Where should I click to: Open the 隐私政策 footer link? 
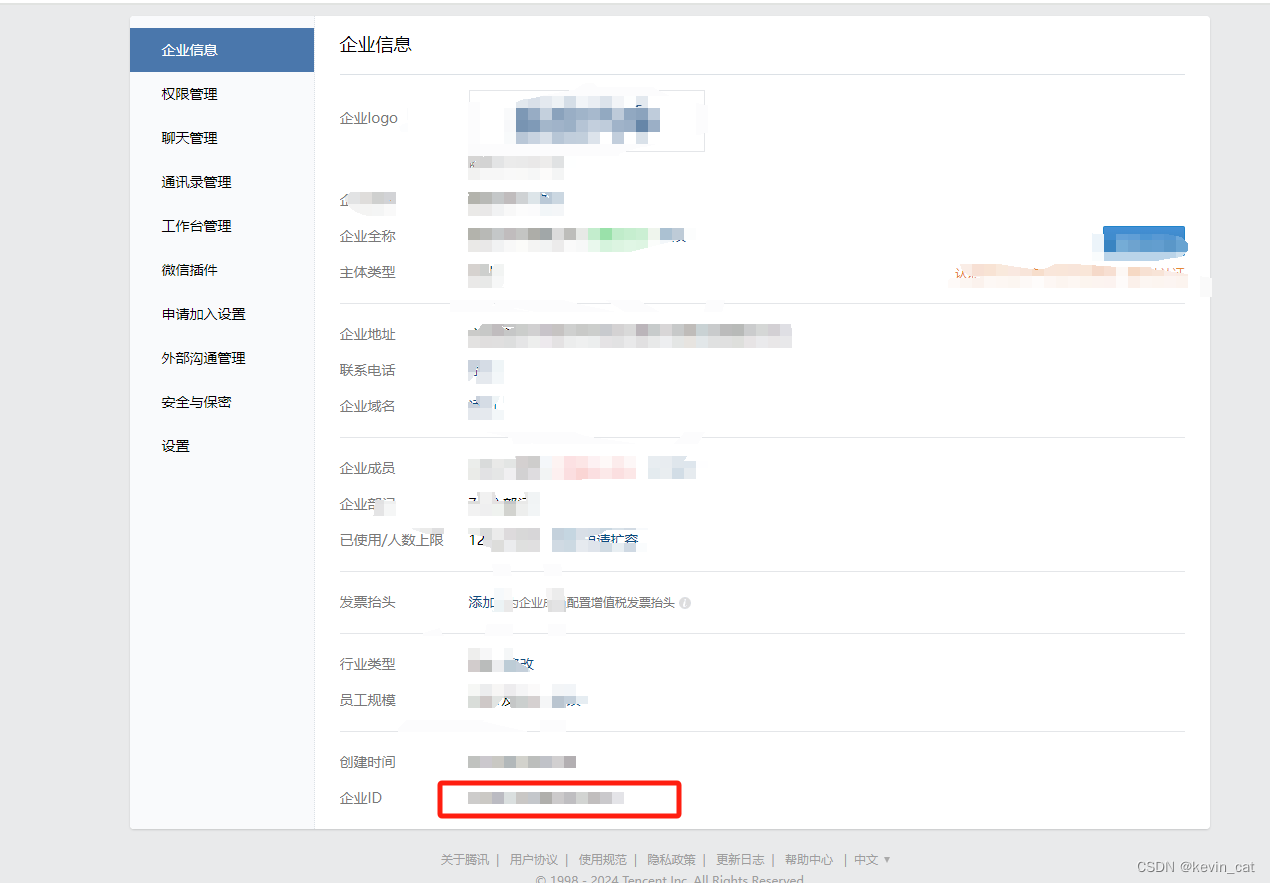672,859
